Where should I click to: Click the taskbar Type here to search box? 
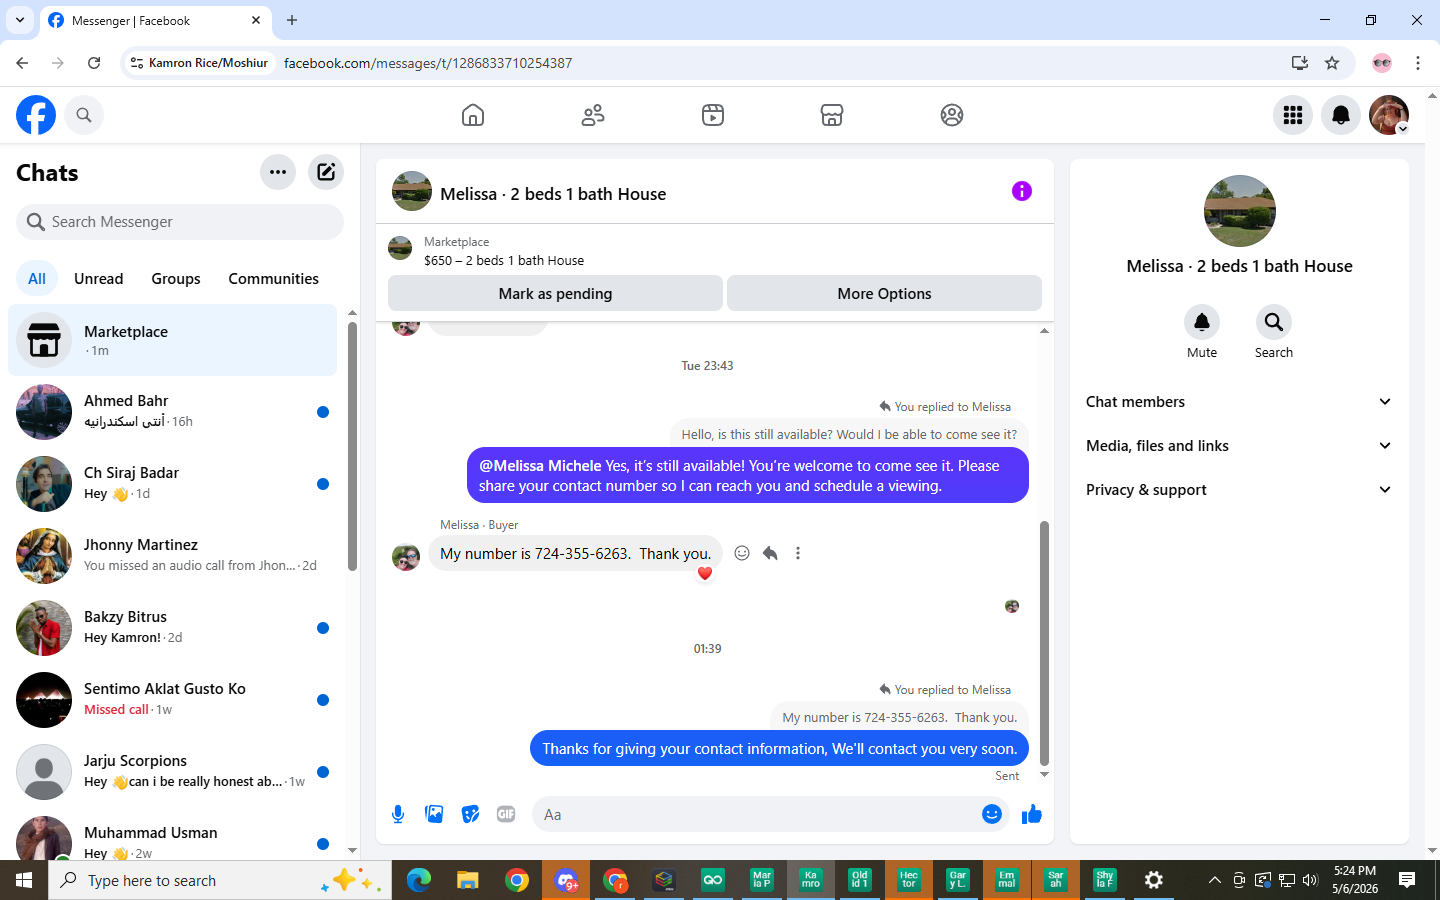pos(220,880)
